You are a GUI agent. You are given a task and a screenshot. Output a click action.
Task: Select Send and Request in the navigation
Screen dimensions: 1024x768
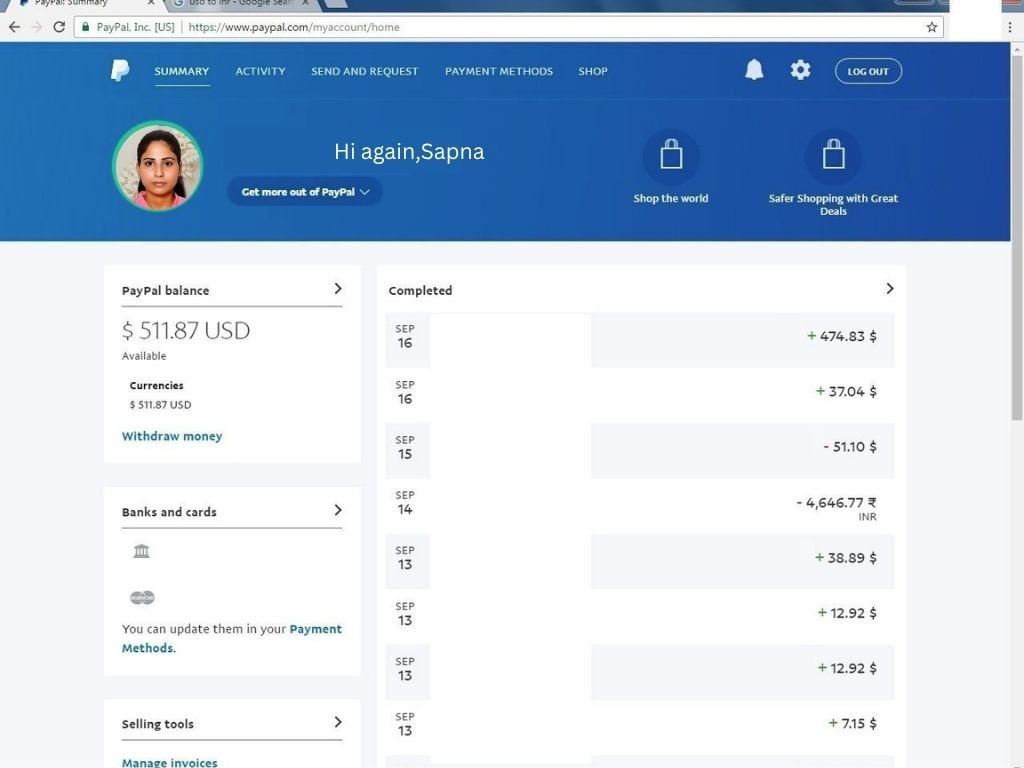tap(364, 71)
